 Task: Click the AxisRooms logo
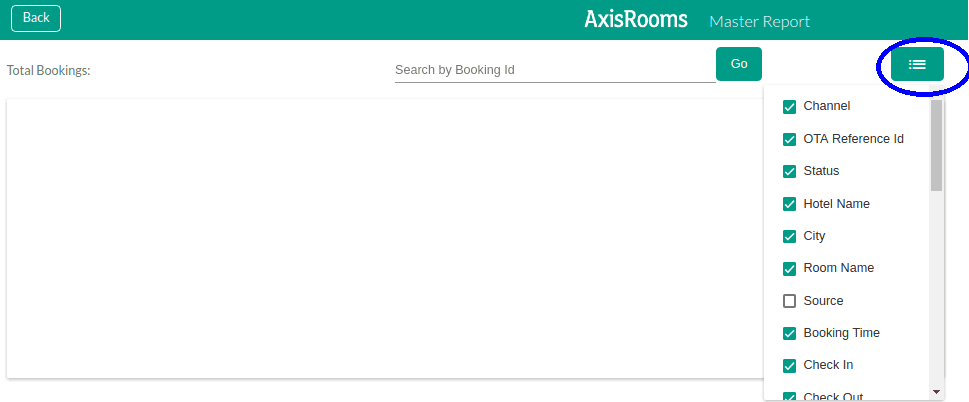(x=636, y=19)
